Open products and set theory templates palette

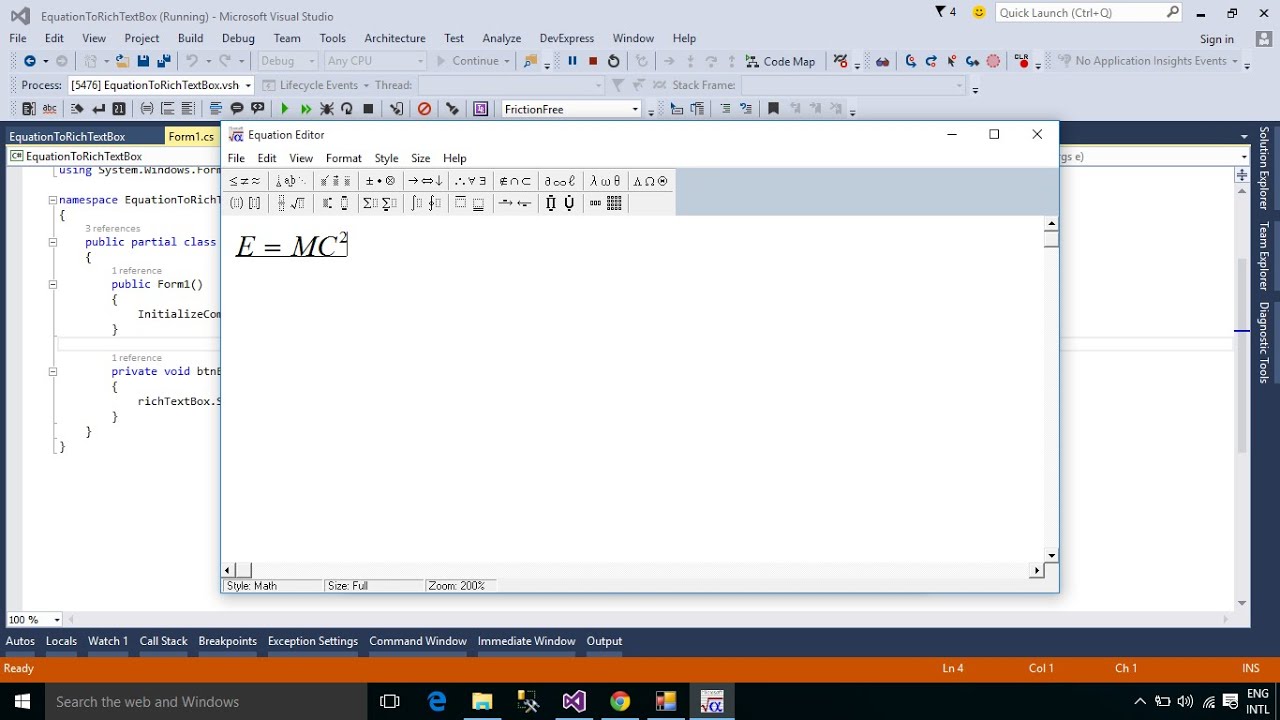[x=560, y=203]
